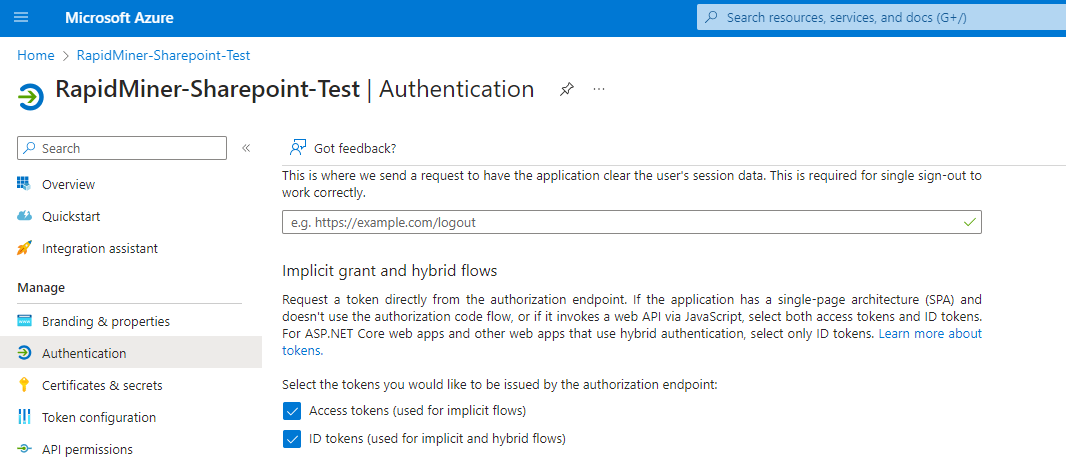Uncheck the ID tokens checkbox
Image resolution: width=1066 pixels, height=470 pixels.
pyautogui.click(x=292, y=438)
